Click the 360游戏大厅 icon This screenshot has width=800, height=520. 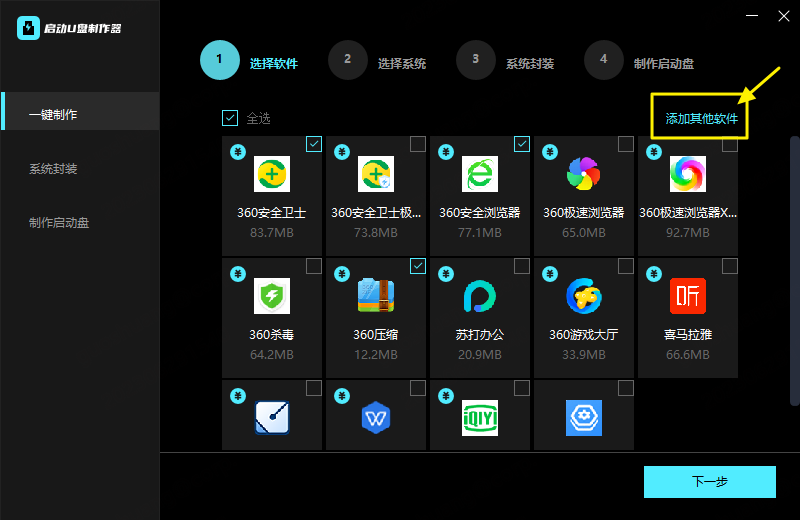[x=584, y=296]
